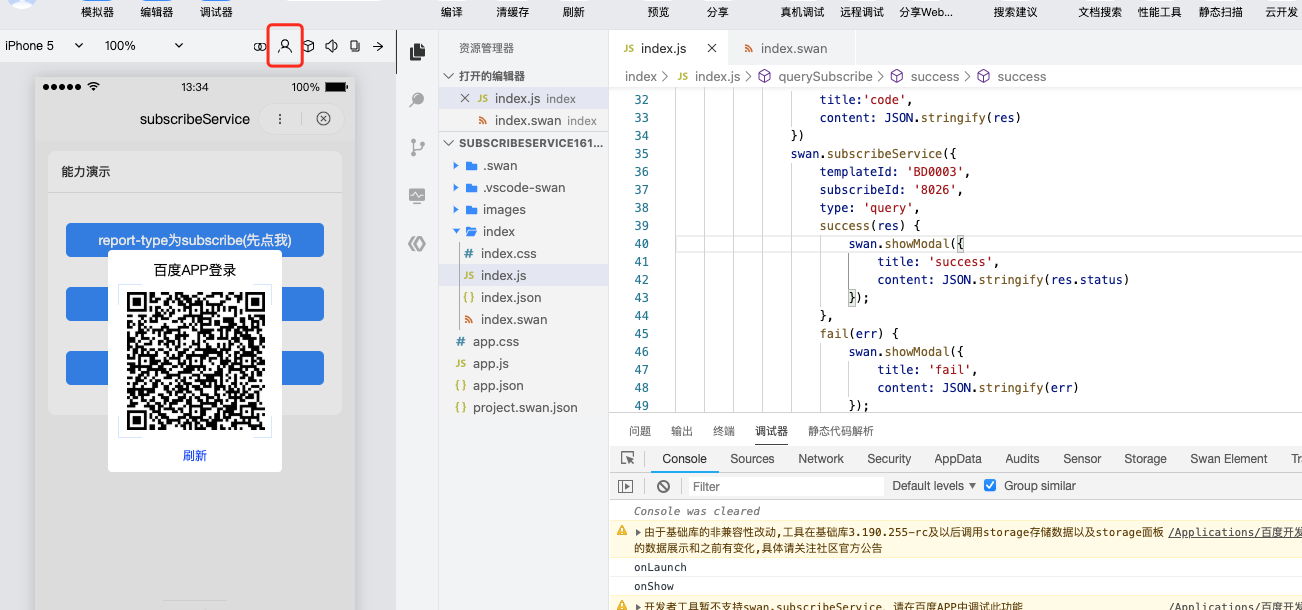Click the simulator circled X close capsule button
Screen dimensions: 1302x610
(x=323, y=119)
